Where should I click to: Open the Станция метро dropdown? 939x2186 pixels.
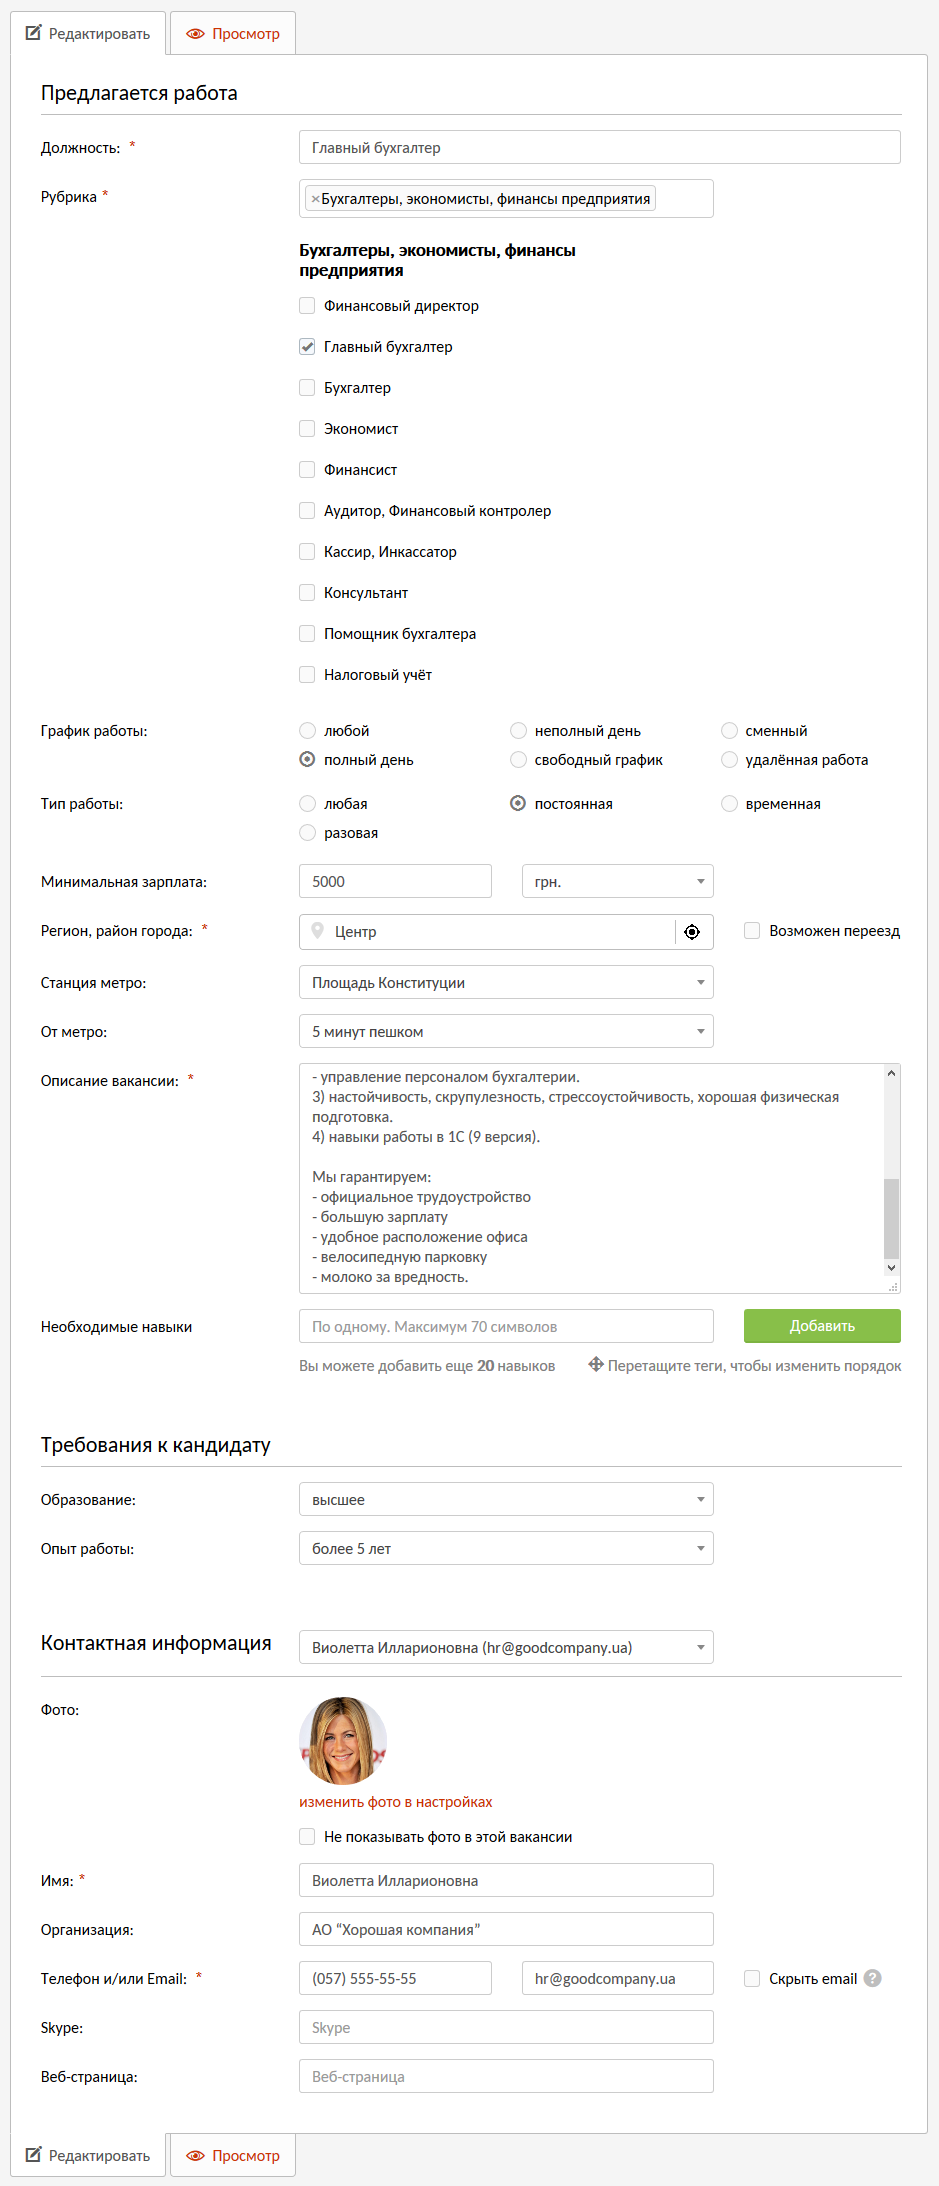pyautogui.click(x=506, y=983)
